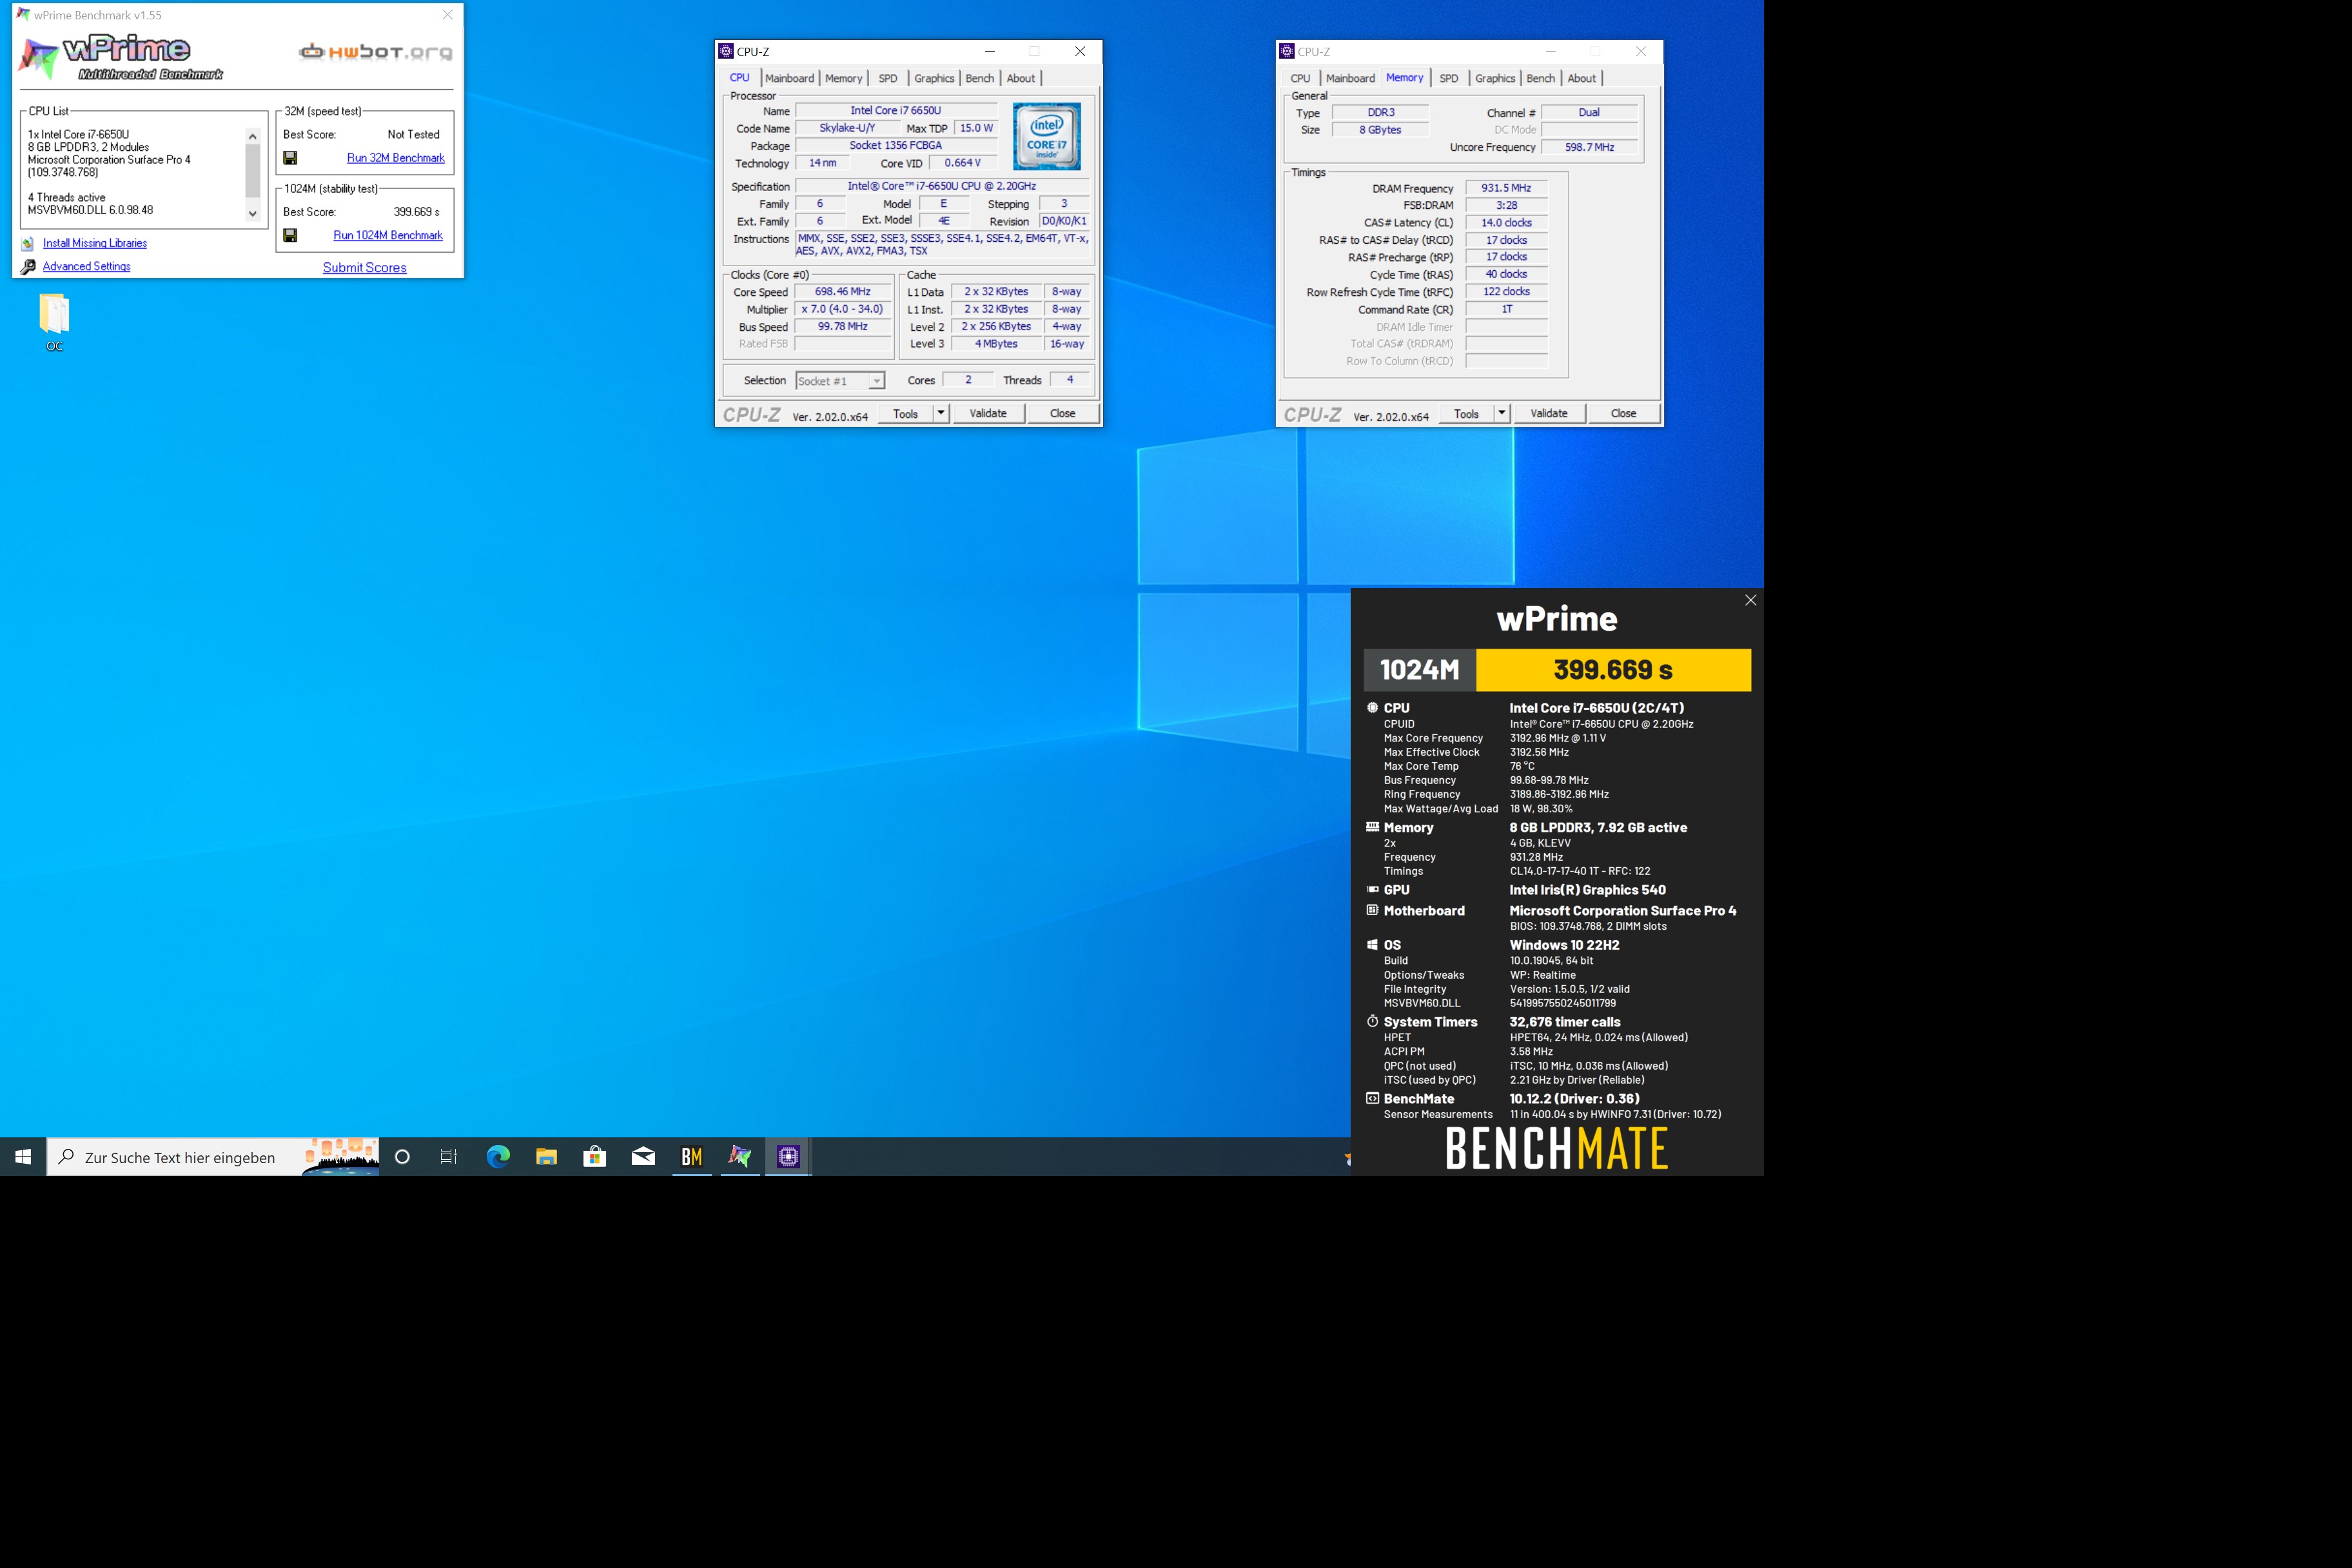Open the Socket #1 selection dropdown
Viewport: 2352px width, 1568px height.
(840, 381)
